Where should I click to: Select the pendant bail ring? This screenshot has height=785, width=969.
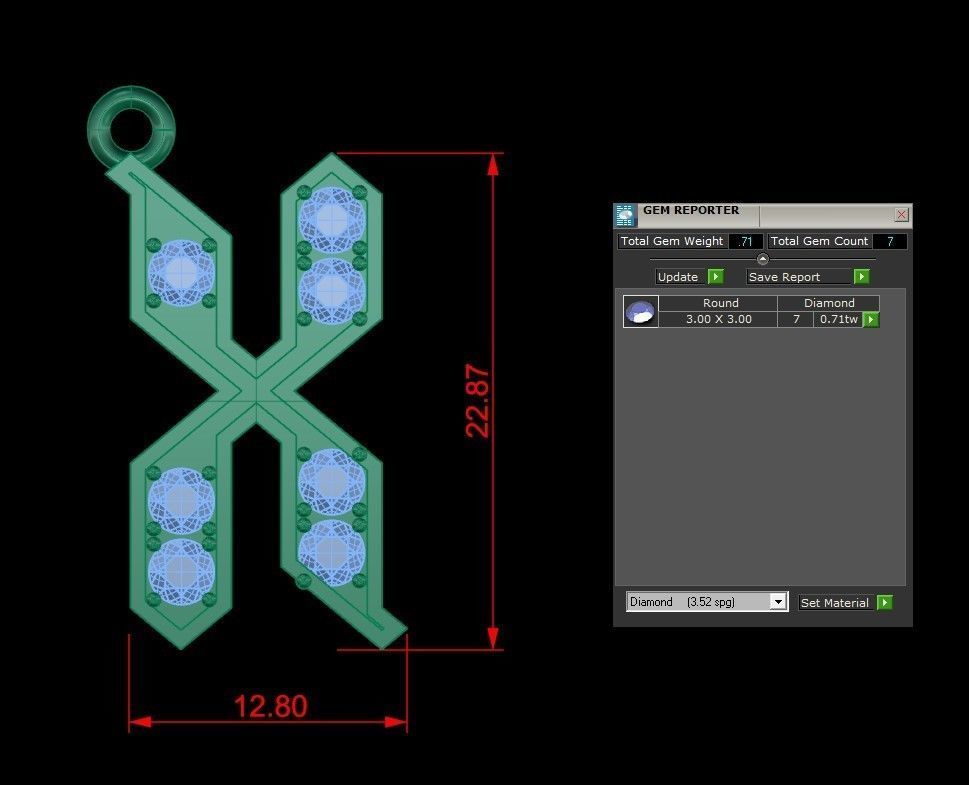131,129
